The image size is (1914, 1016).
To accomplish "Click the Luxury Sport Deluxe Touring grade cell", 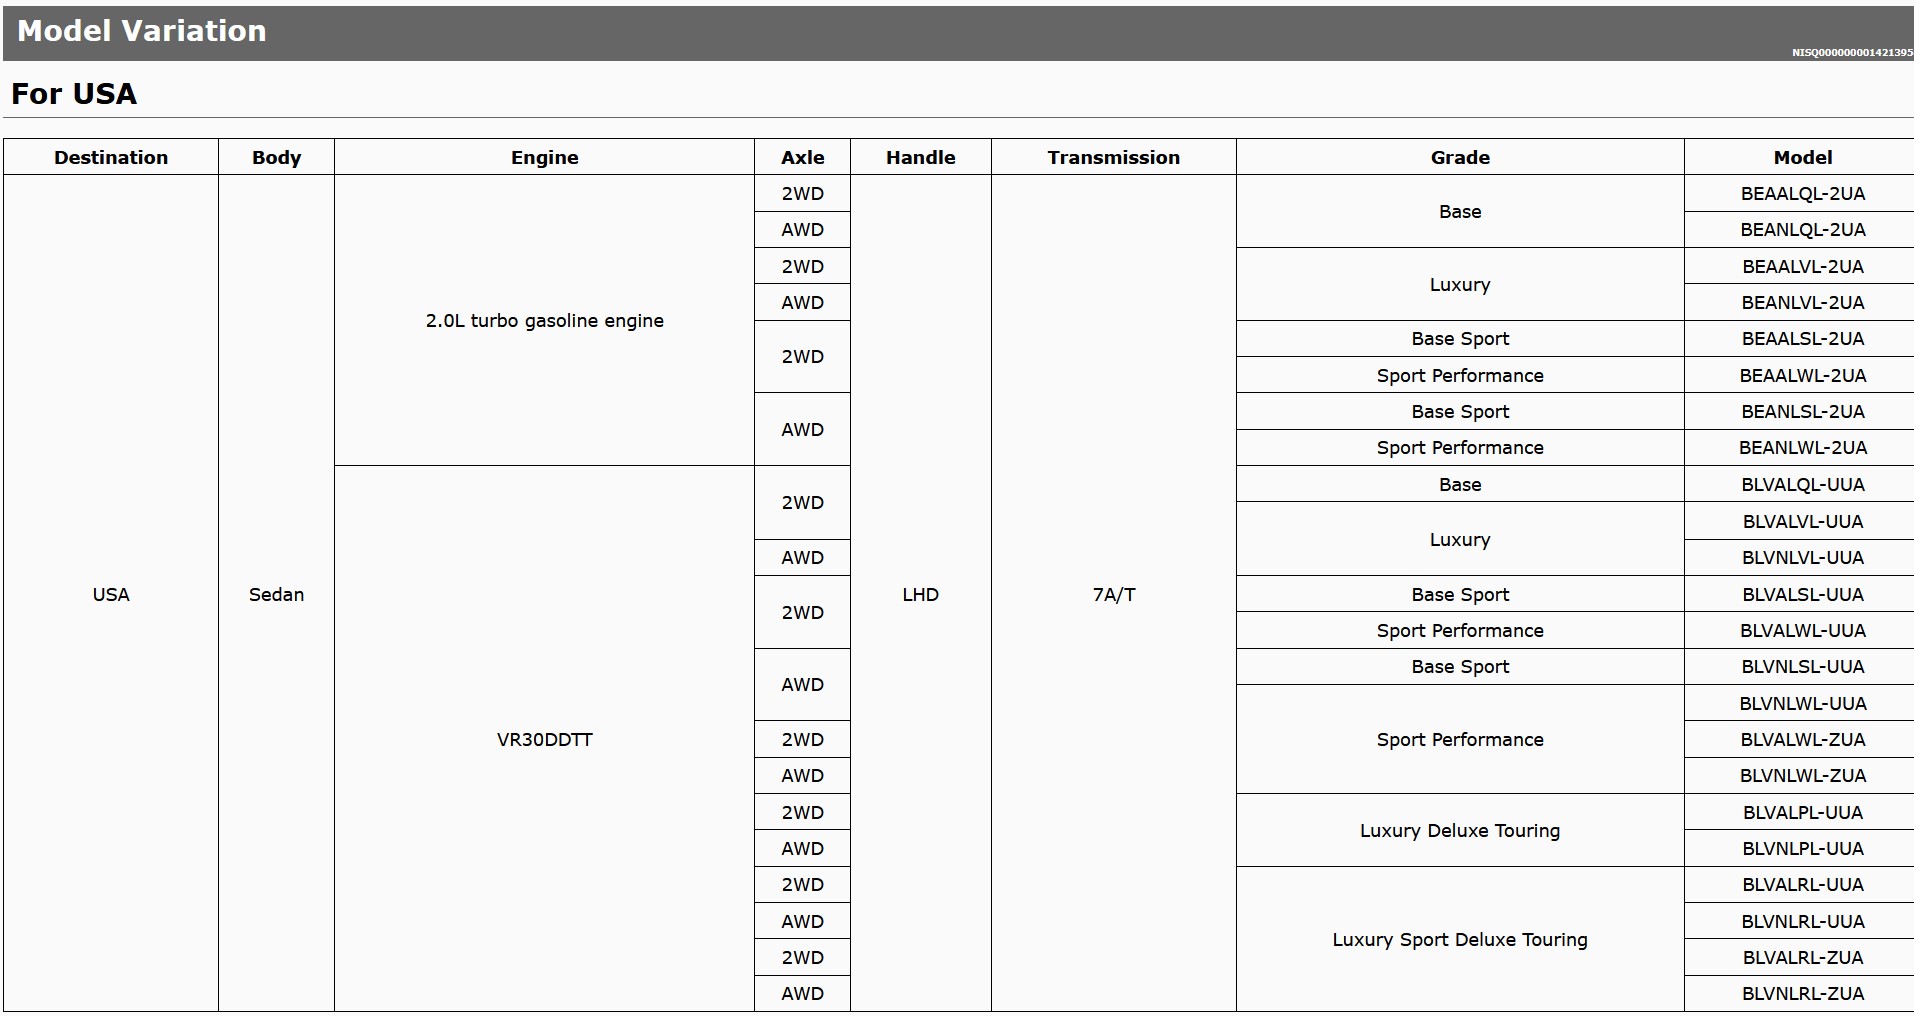I will pyautogui.click(x=1459, y=940).
